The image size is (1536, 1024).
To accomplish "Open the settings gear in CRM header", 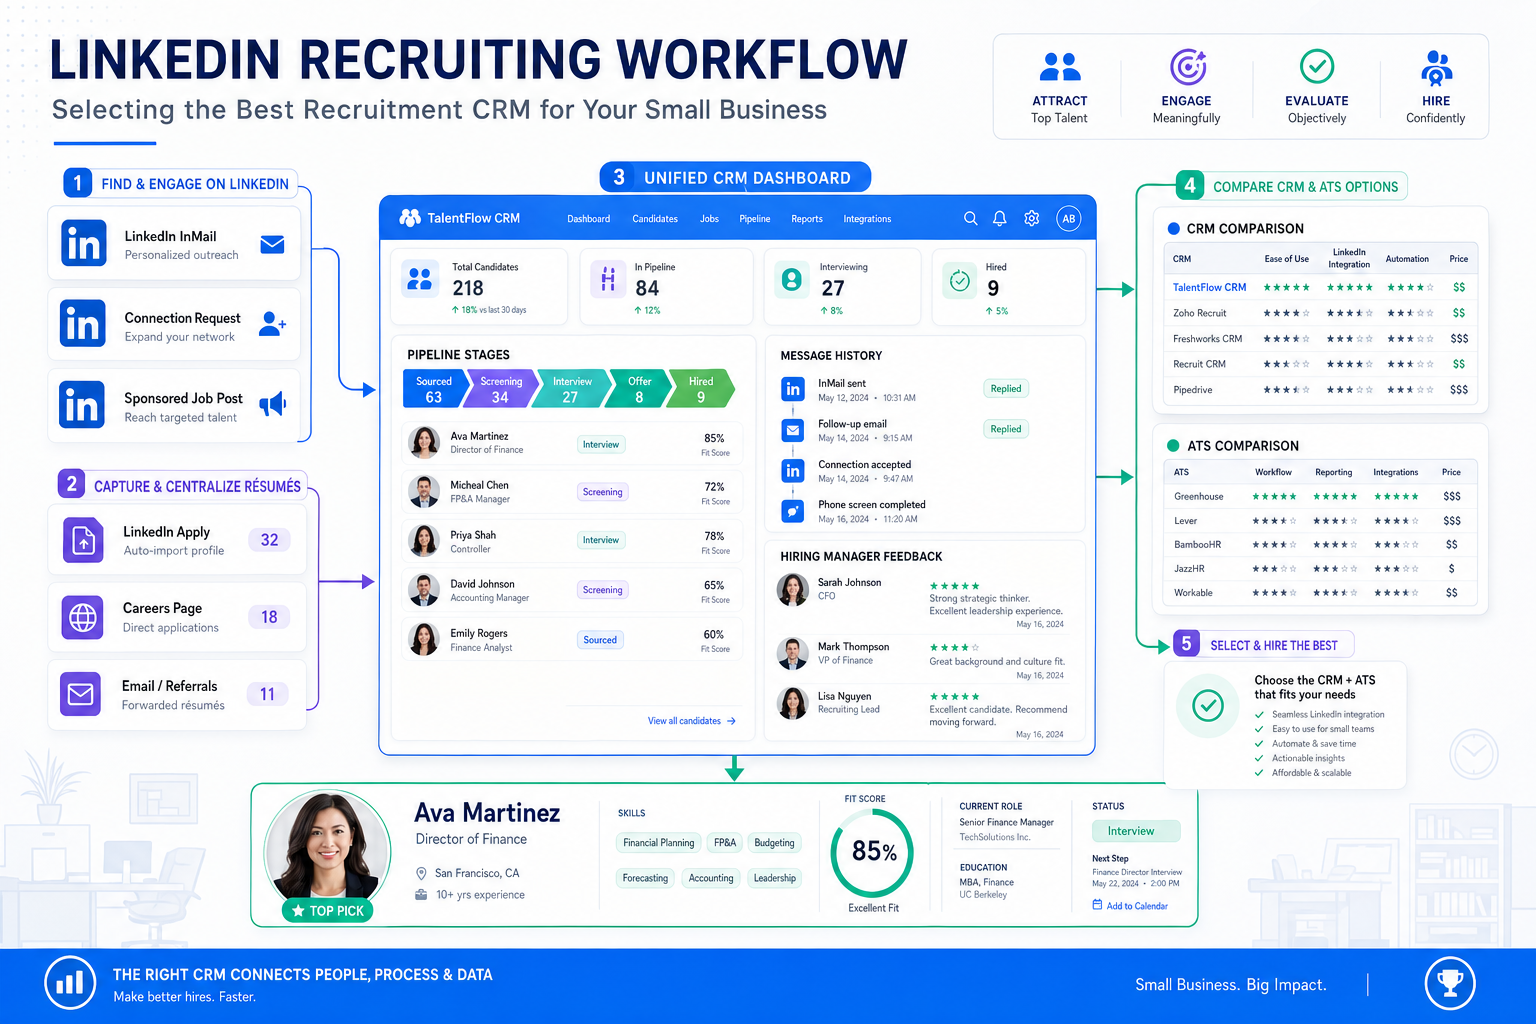I will click(x=1032, y=218).
